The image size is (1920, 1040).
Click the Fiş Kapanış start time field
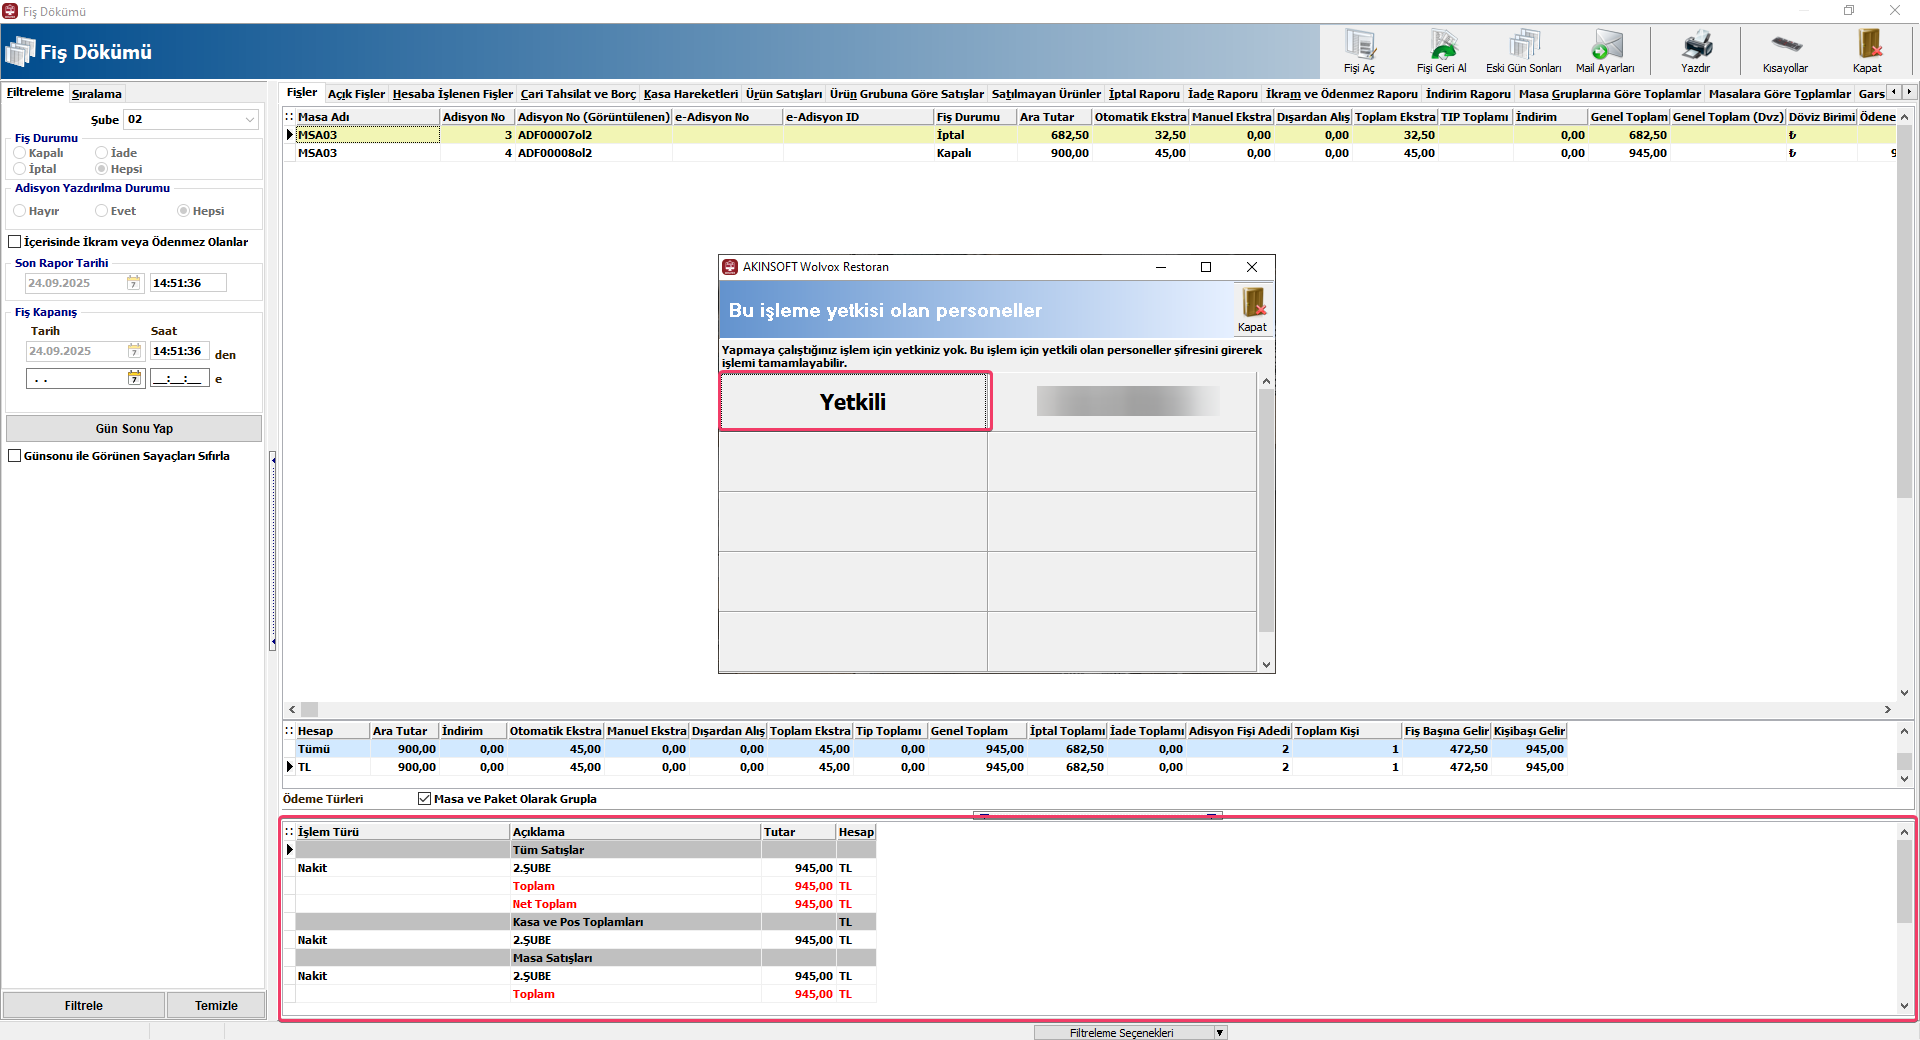click(178, 351)
